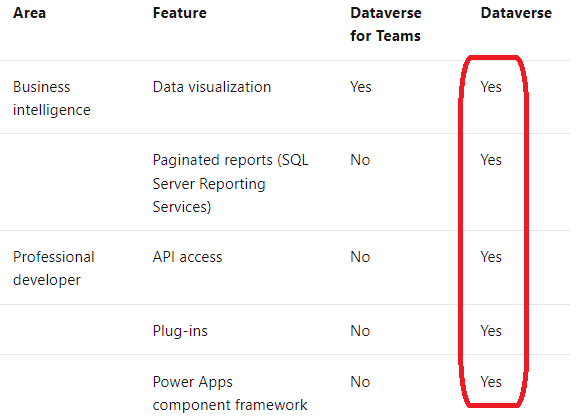Click Power Apps component framework text
This screenshot has height=420, width=587.
[x=230, y=393]
